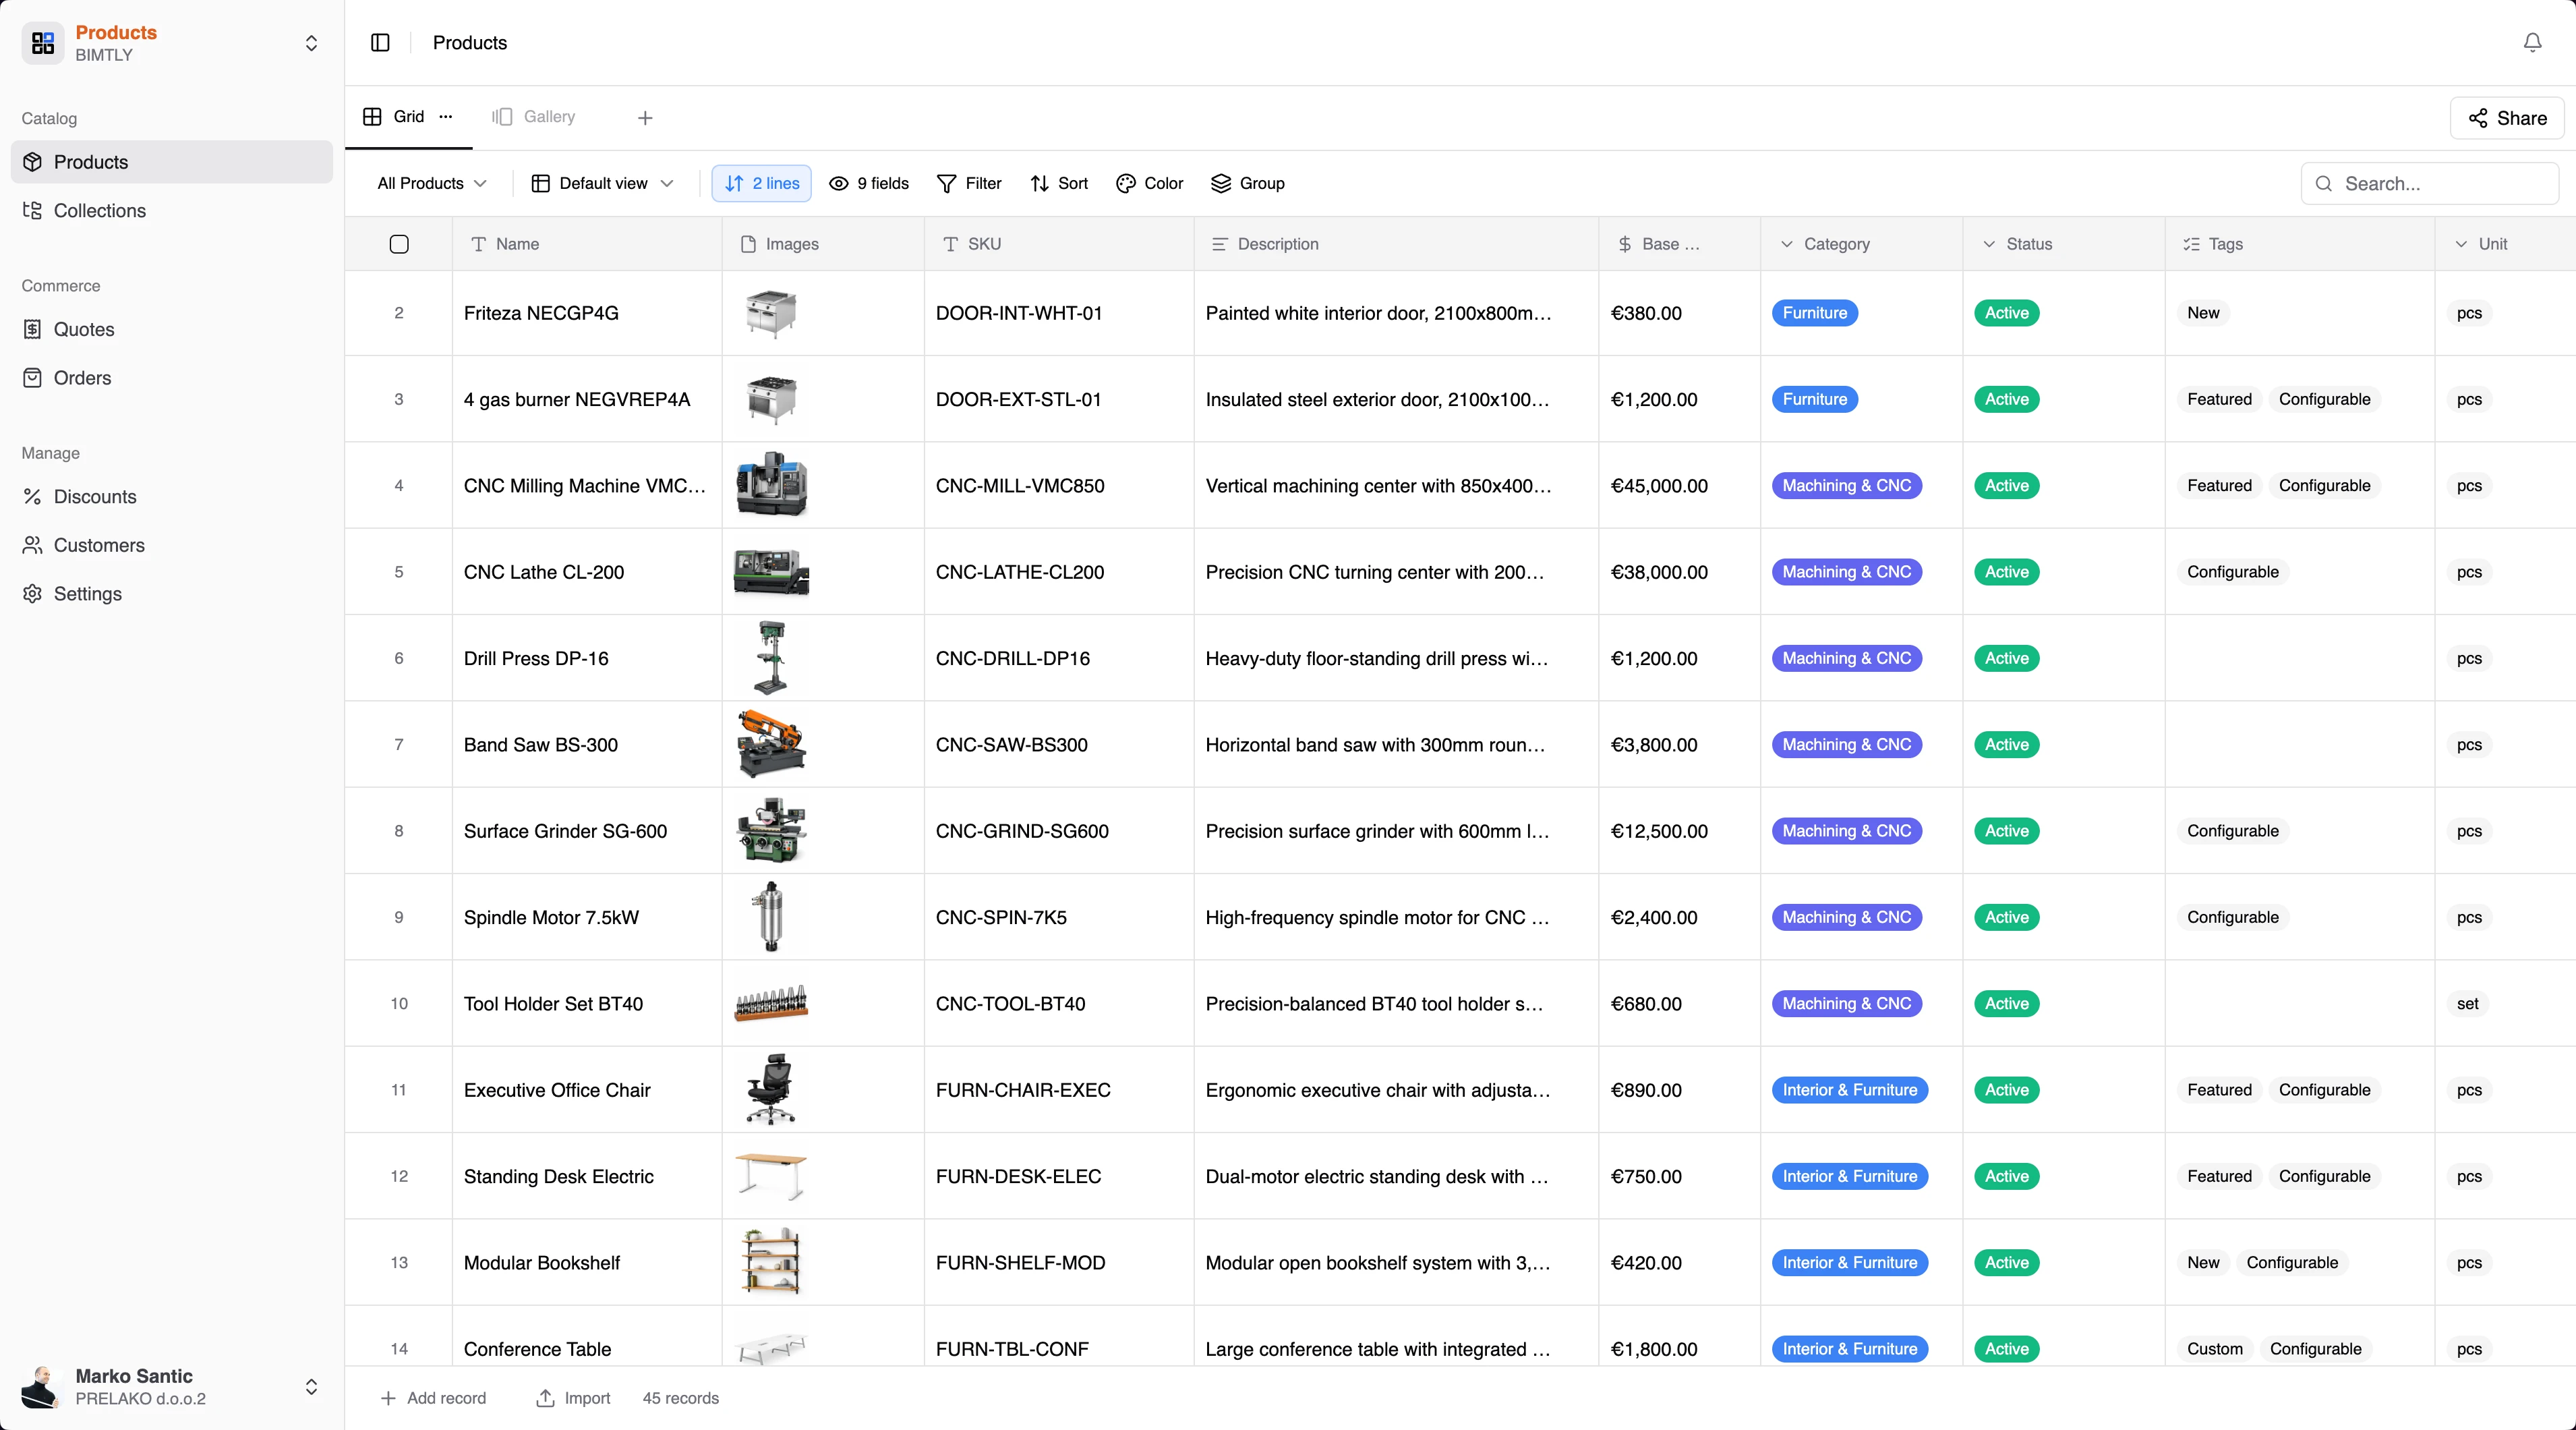The image size is (2576, 1430).
Task: Click the Machining & CNC category badge on CNC Lathe
Action: click(x=1847, y=571)
